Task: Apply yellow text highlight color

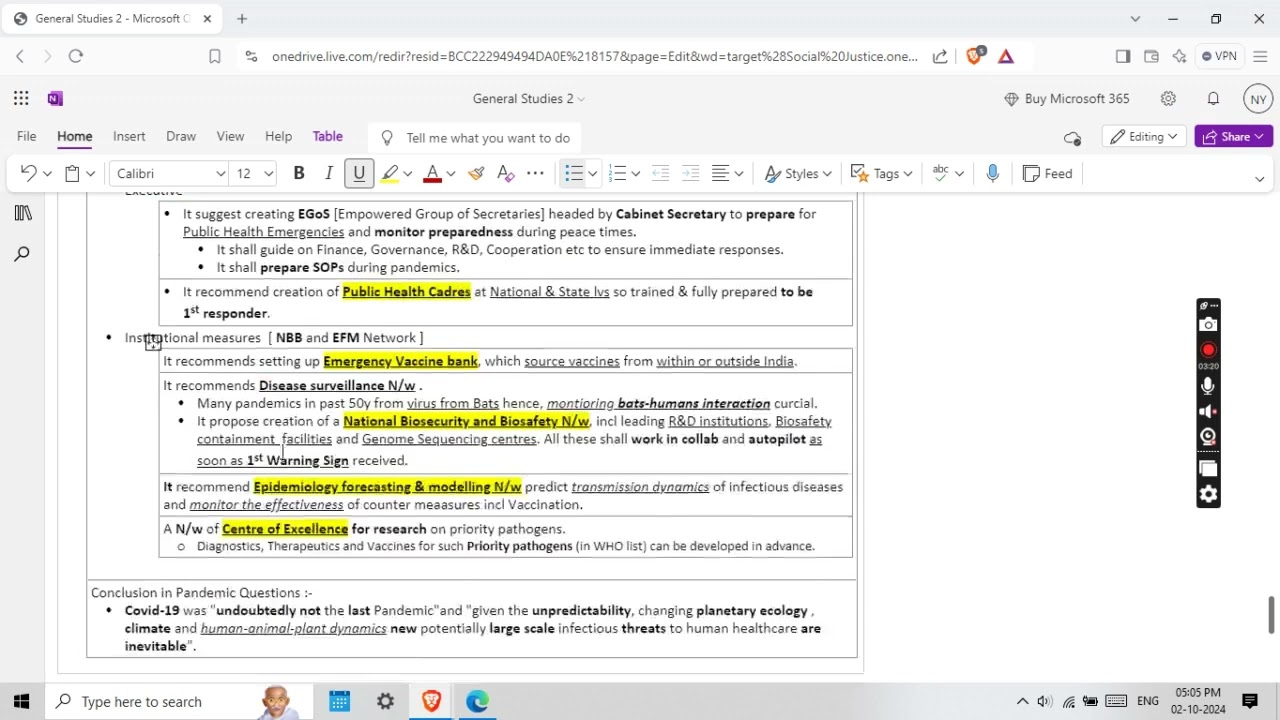Action: coord(390,173)
